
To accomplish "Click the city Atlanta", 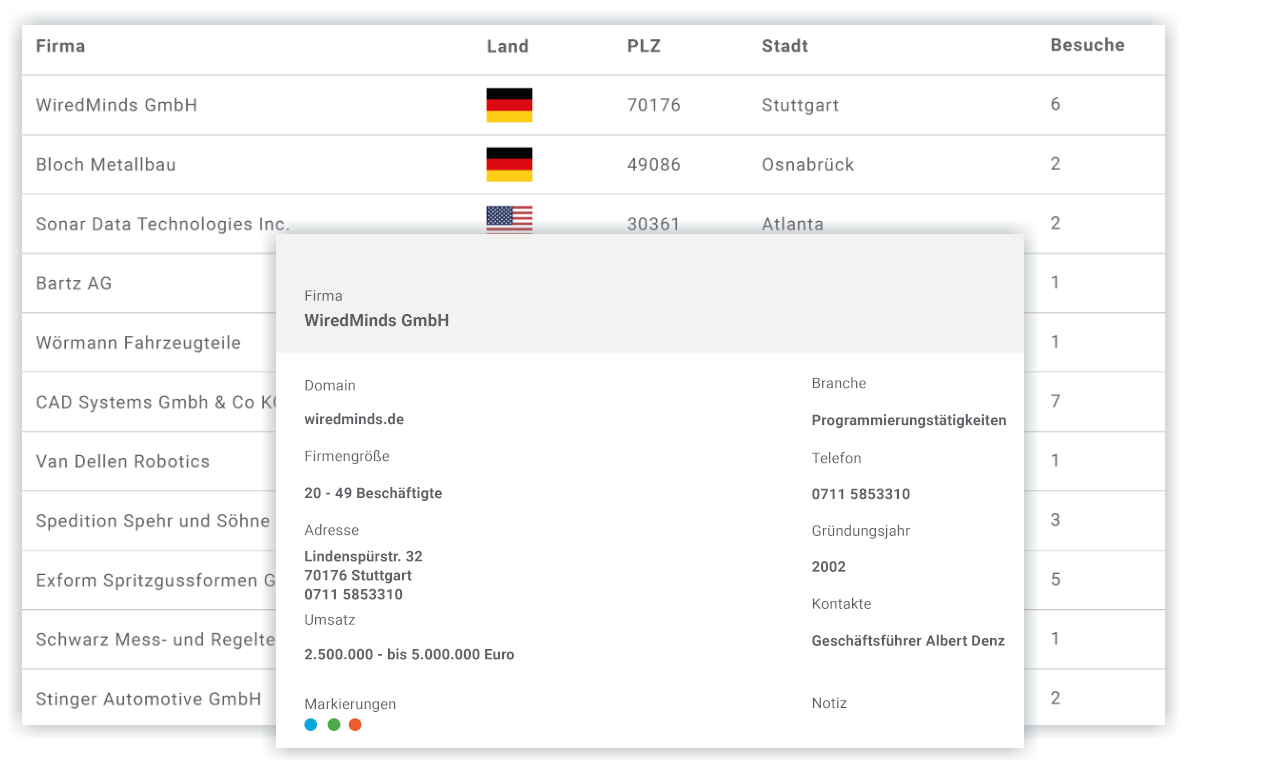I will point(793,224).
